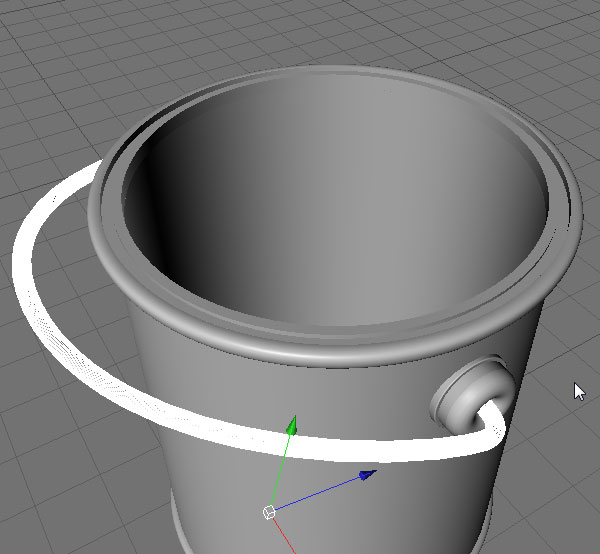Click the green Y-axis arrow handle
The height and width of the screenshot is (554, 600).
pos(292,425)
